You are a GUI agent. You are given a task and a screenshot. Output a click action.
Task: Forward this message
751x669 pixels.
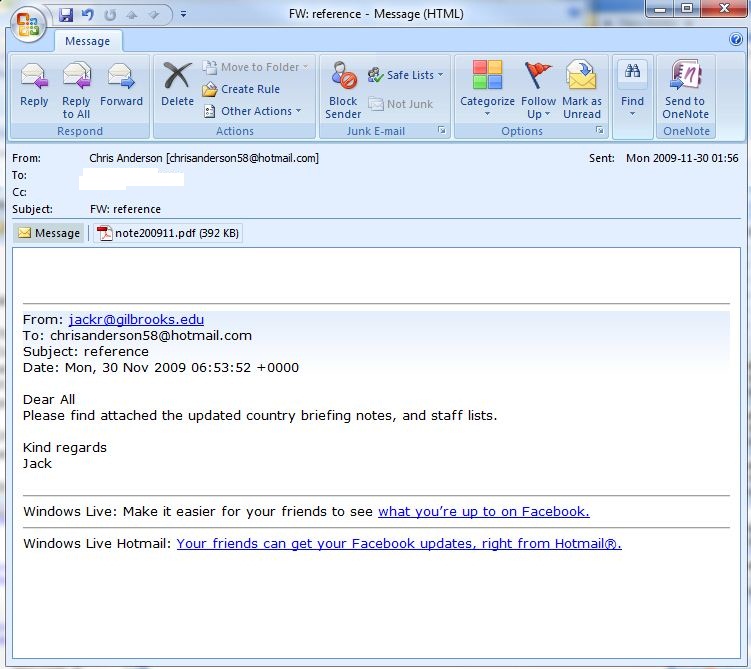[121, 85]
